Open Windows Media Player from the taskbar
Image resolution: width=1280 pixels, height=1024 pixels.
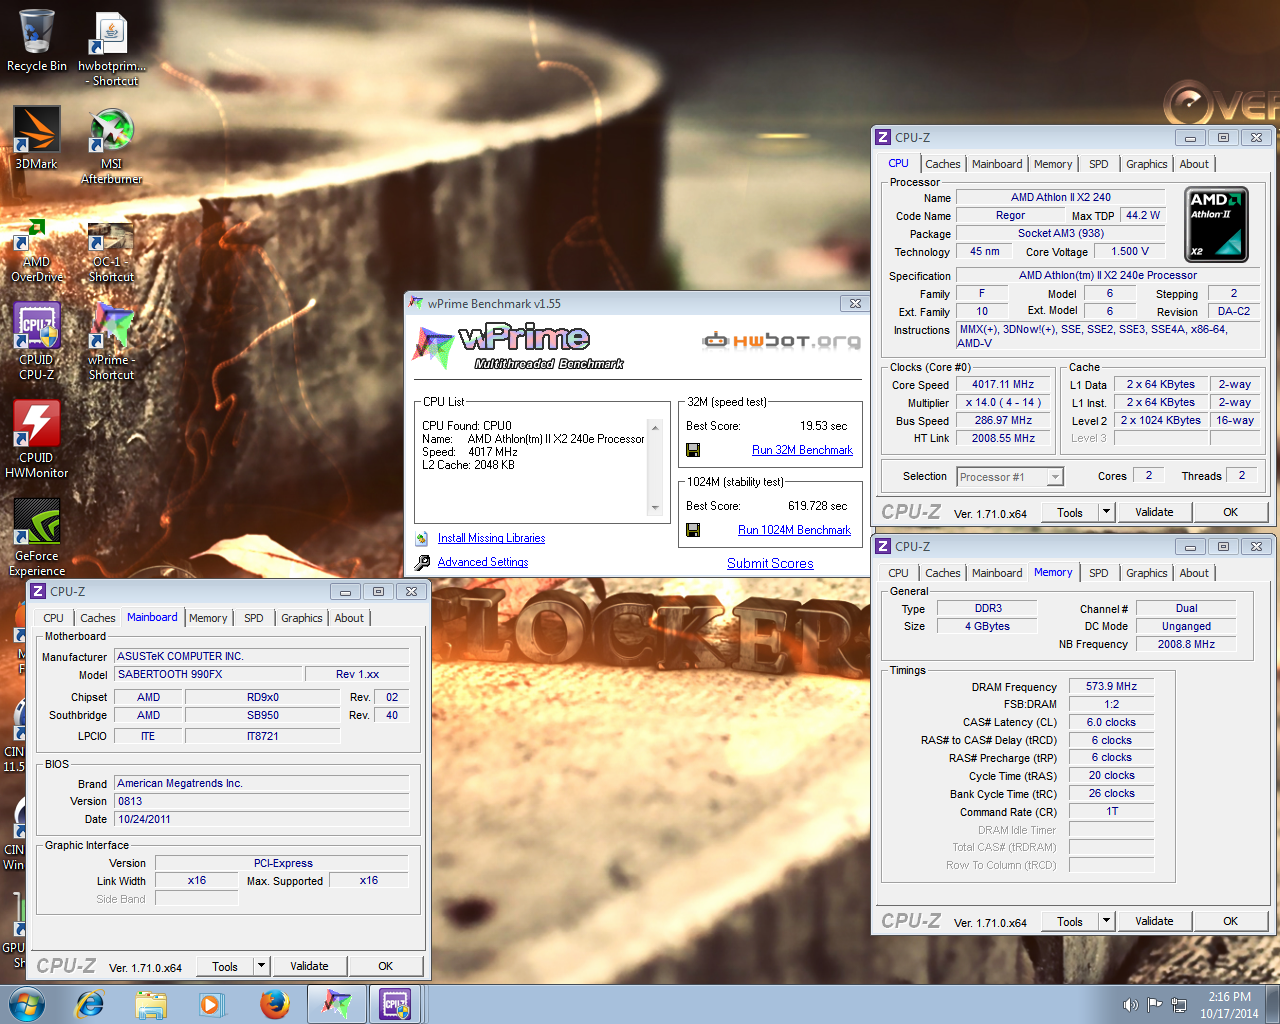(212, 1004)
